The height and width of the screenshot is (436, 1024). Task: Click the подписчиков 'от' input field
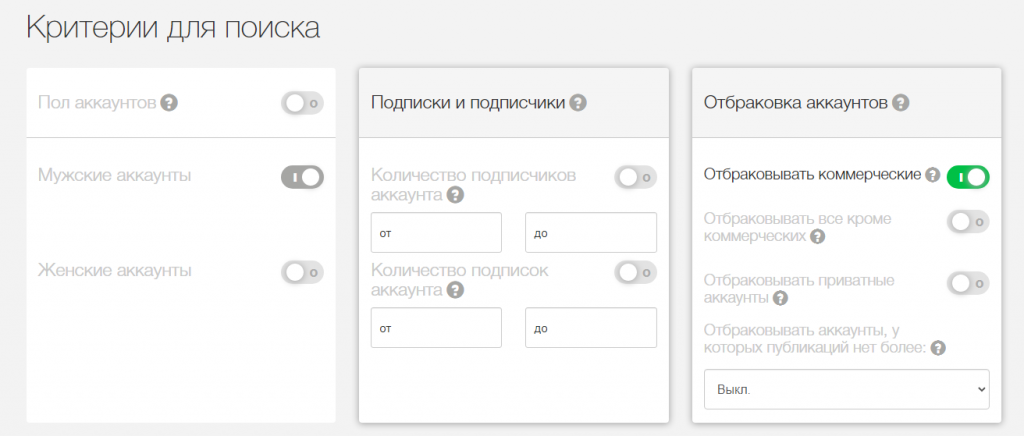click(436, 233)
